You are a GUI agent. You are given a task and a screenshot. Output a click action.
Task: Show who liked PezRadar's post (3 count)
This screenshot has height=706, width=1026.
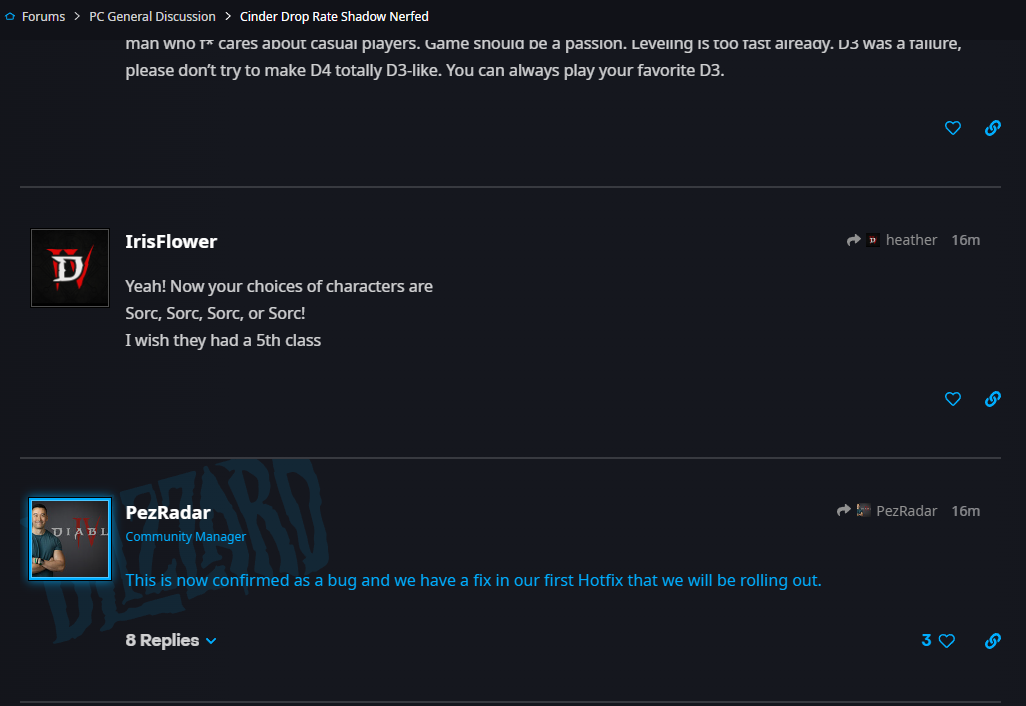point(926,640)
